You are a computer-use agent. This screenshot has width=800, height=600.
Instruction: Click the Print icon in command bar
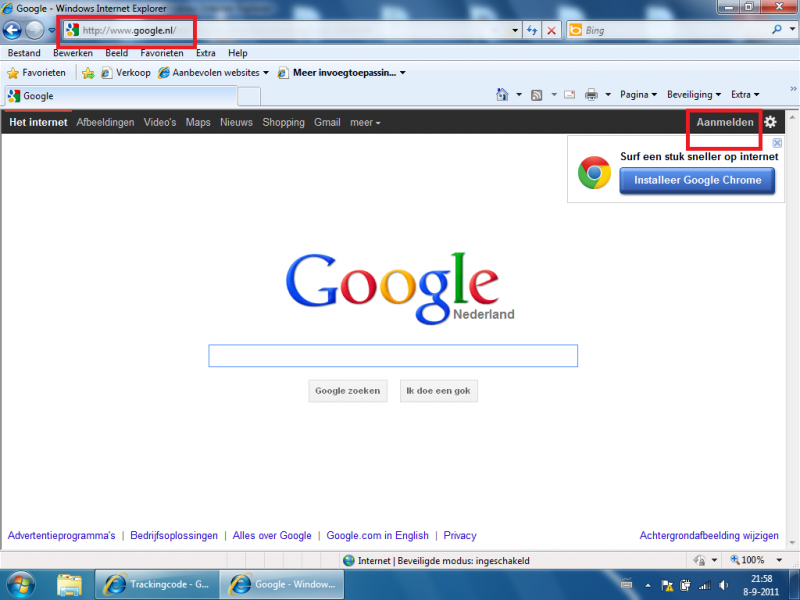pyautogui.click(x=591, y=95)
